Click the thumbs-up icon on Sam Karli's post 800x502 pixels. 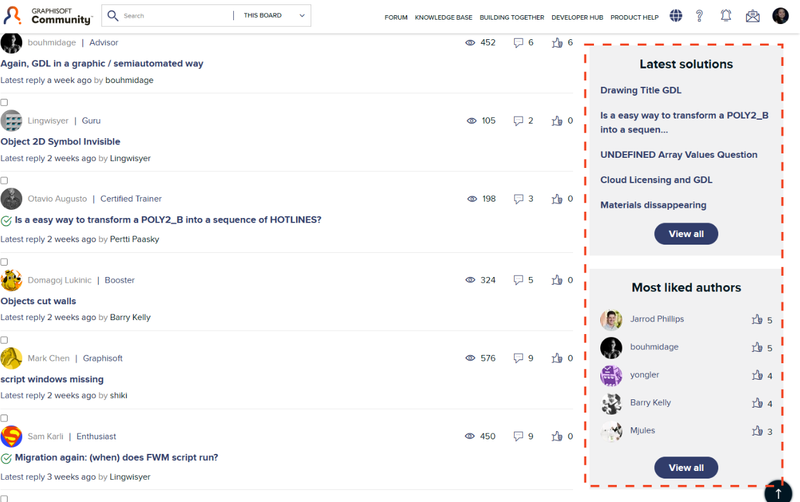[557, 436]
